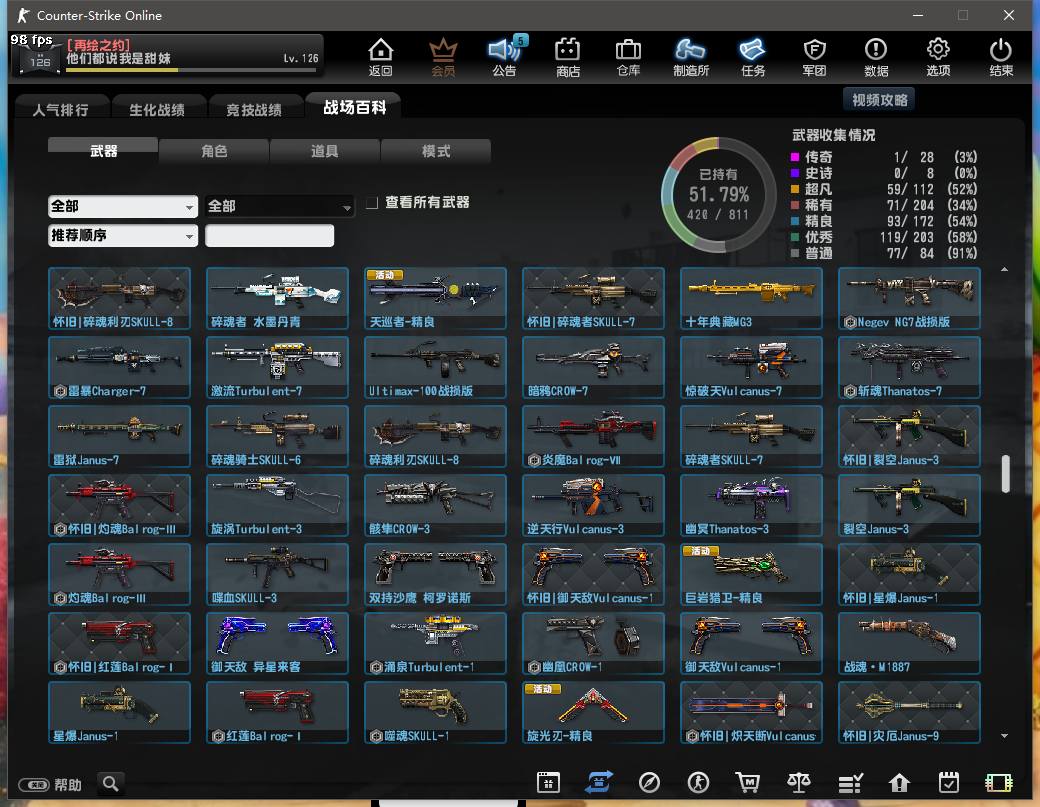Click the 返回 home icon

point(381,56)
